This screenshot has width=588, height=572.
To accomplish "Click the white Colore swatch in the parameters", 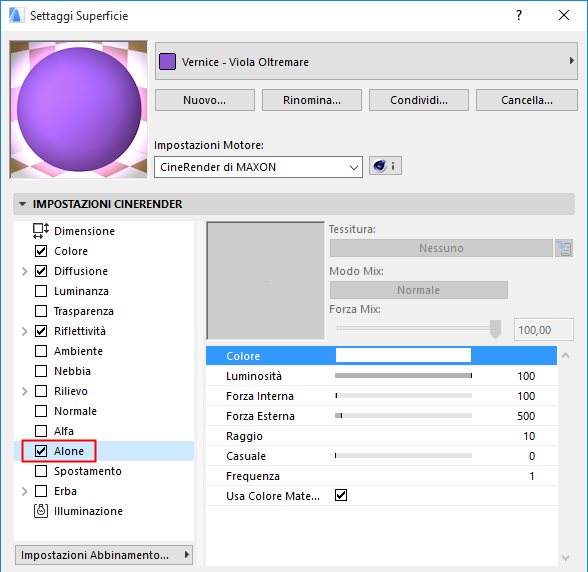I will click(x=403, y=355).
